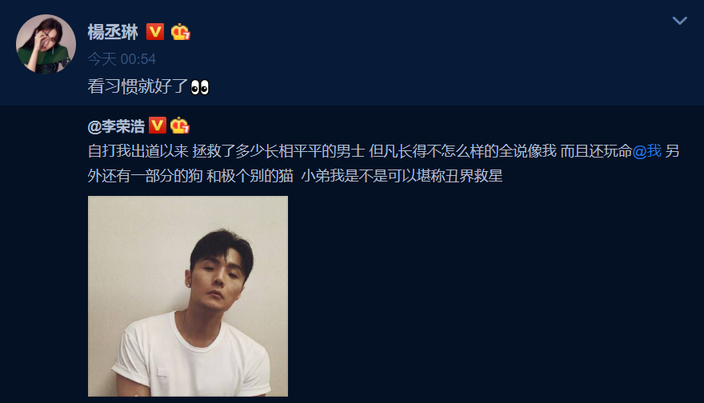Click the verified V badge beside 楊丞琳

click(x=155, y=31)
